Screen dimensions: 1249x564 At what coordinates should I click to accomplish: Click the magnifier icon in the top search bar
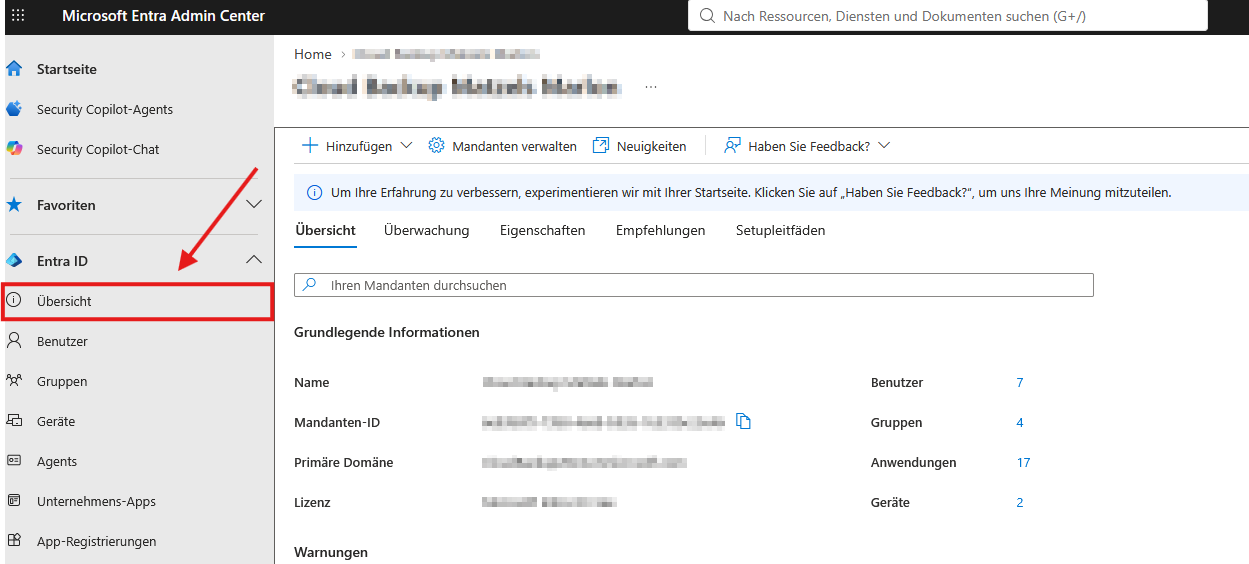708,16
